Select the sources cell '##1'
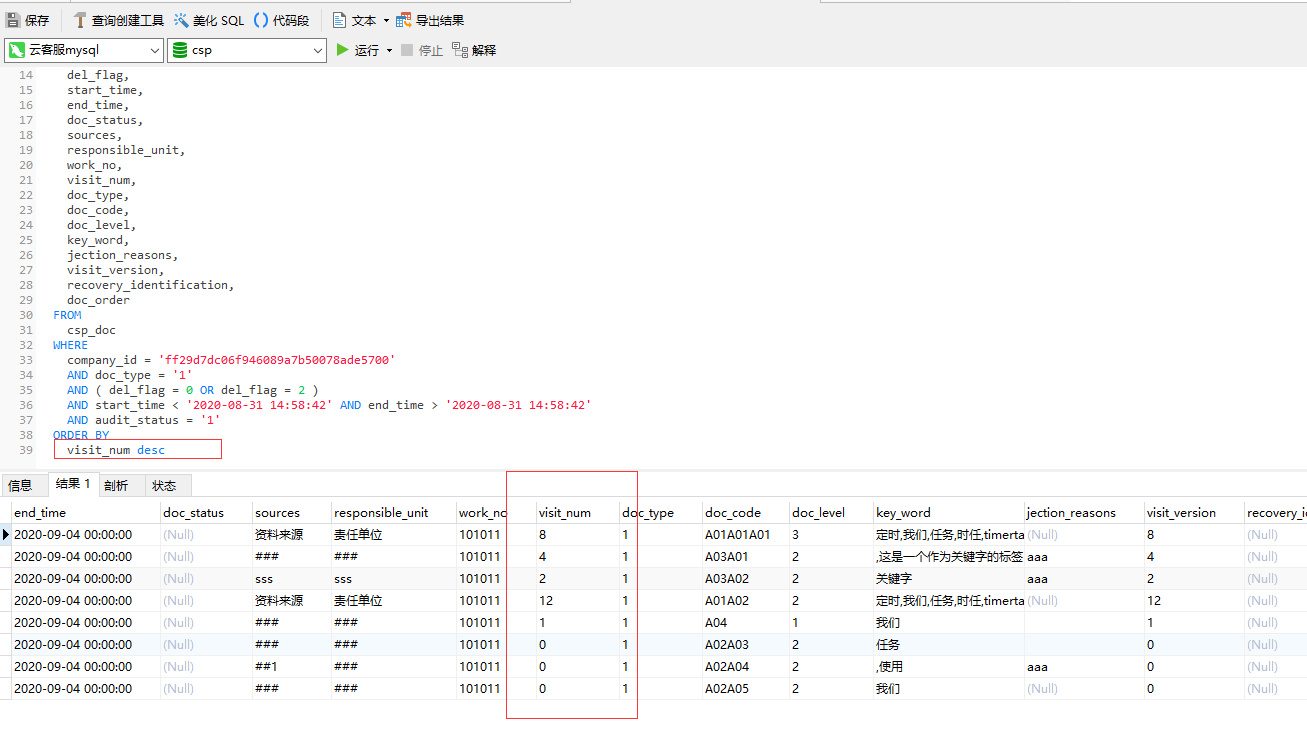The height and width of the screenshot is (735, 1307). click(292, 666)
